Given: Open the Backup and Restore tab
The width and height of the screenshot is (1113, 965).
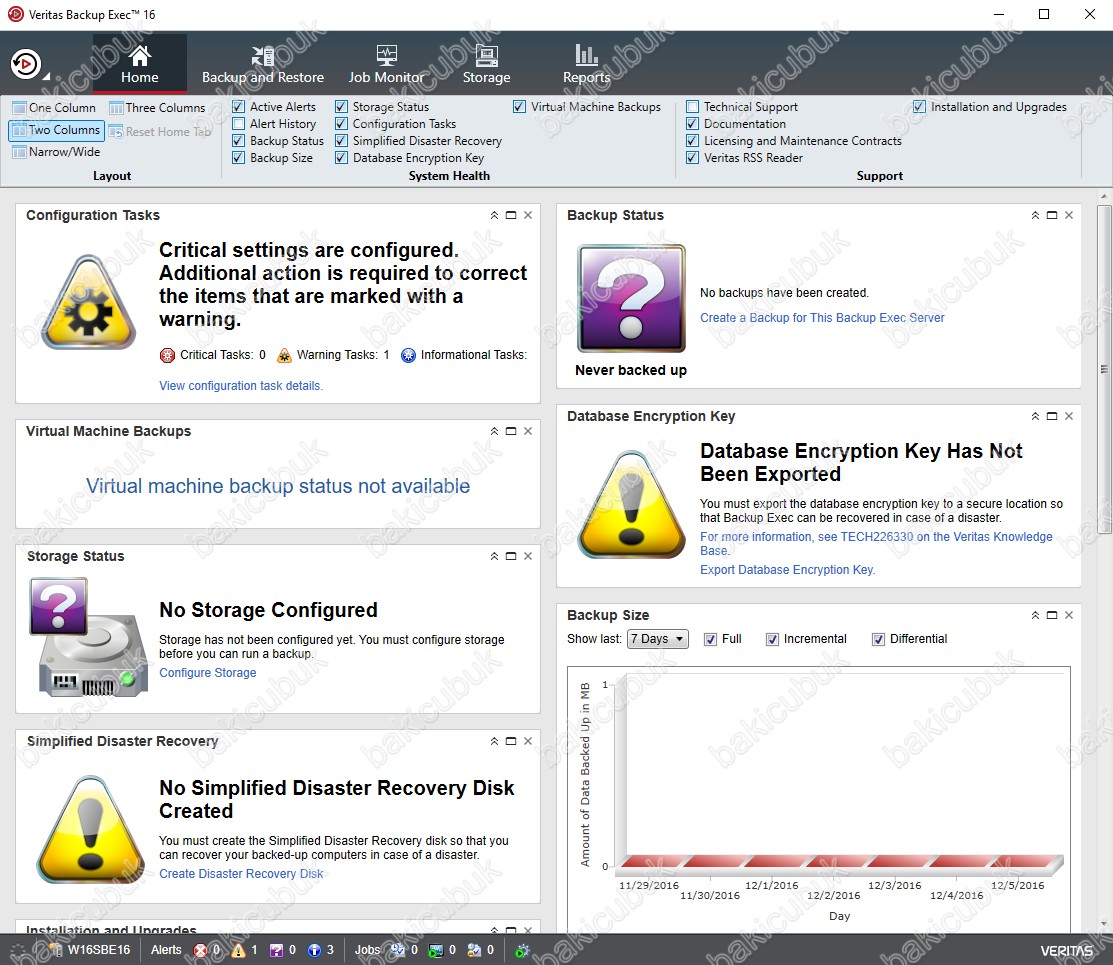Looking at the screenshot, I should tap(263, 64).
